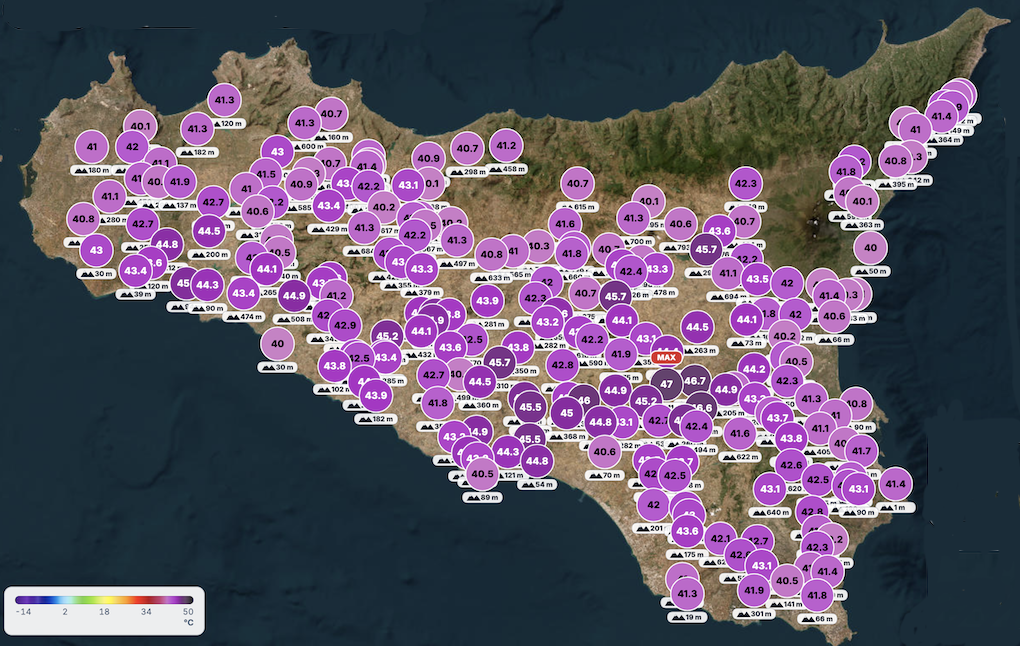Select the 45 marker above 368 m label

[567, 412]
